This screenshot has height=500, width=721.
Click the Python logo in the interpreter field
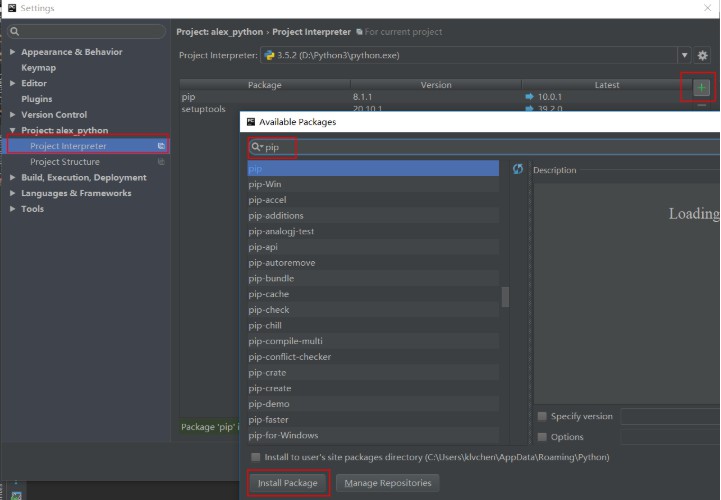(269, 55)
